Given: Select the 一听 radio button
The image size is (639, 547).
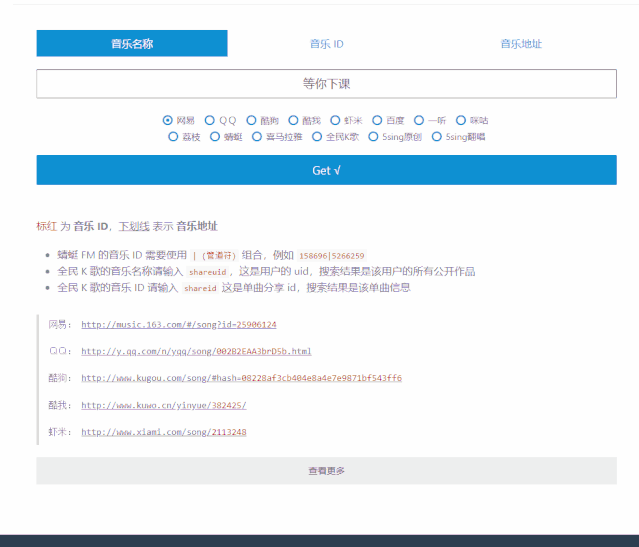Looking at the screenshot, I should coord(419,121).
